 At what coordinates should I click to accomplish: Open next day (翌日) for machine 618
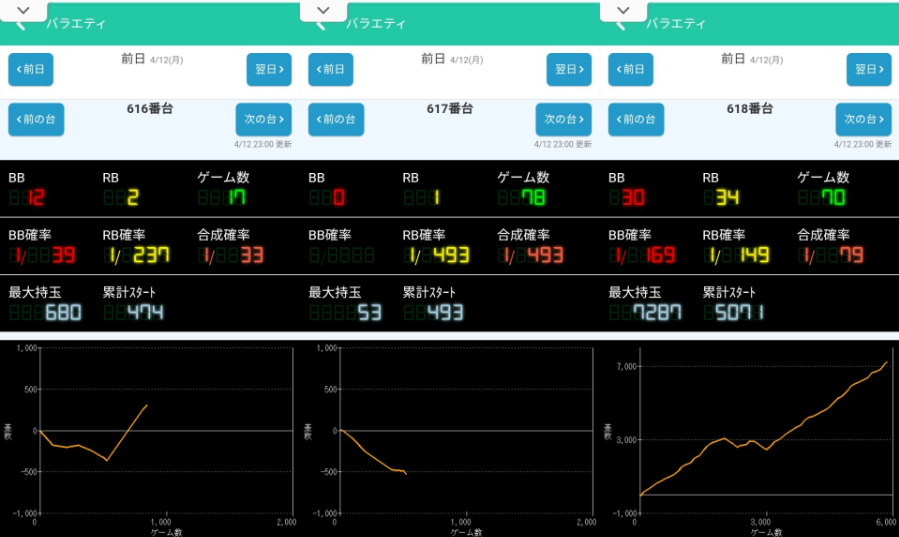pos(869,70)
